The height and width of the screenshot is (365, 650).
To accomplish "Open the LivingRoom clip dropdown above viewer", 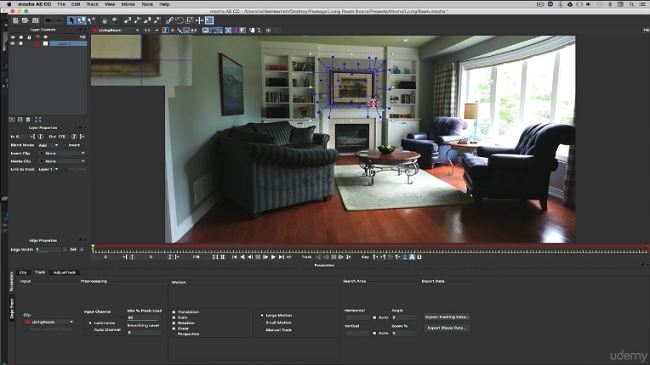I will pyautogui.click(x=116, y=30).
